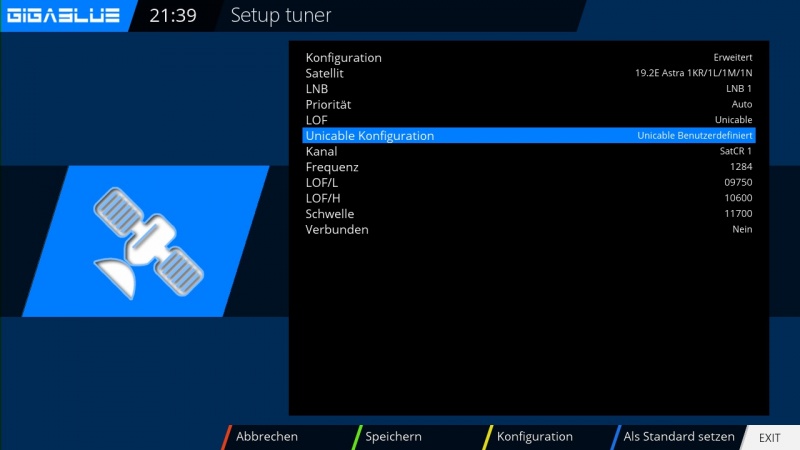Select the LOF/H field showing 10600
The image size is (800, 450).
tap(528, 198)
